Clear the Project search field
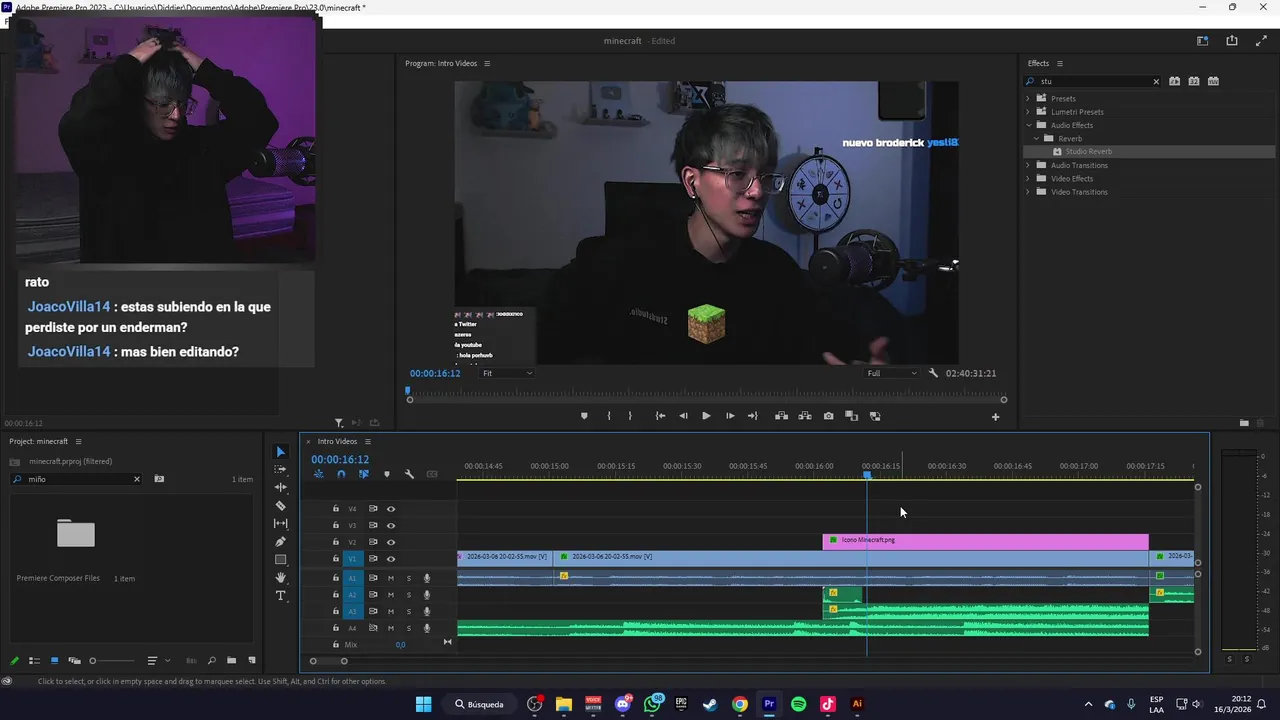This screenshot has width=1280, height=720. (x=137, y=479)
